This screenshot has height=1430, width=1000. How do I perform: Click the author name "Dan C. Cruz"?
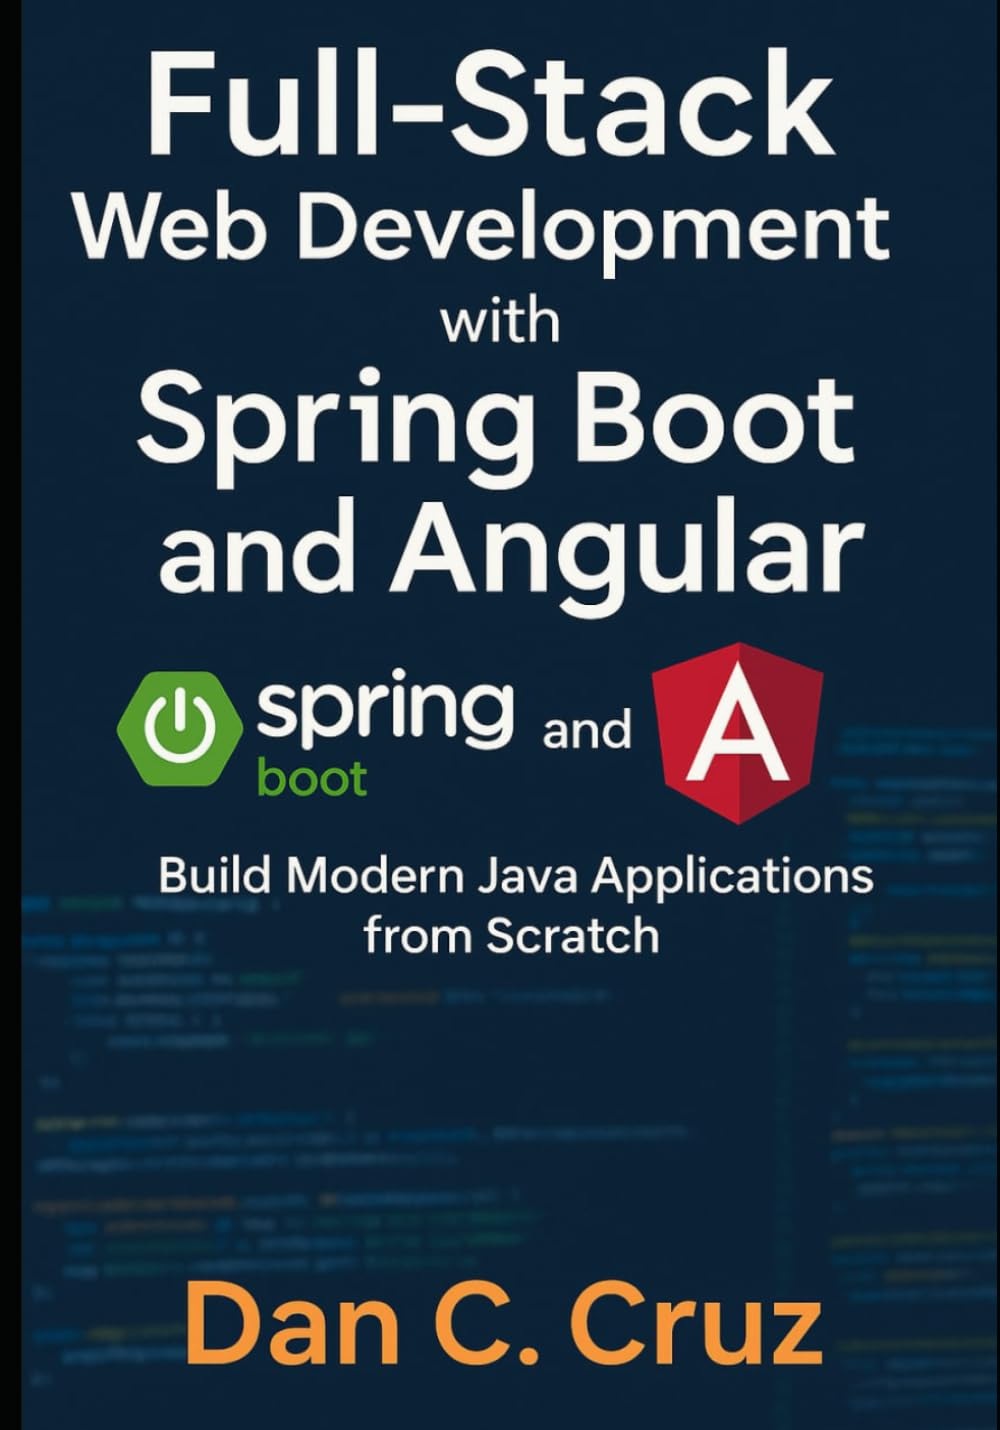coord(503,1325)
